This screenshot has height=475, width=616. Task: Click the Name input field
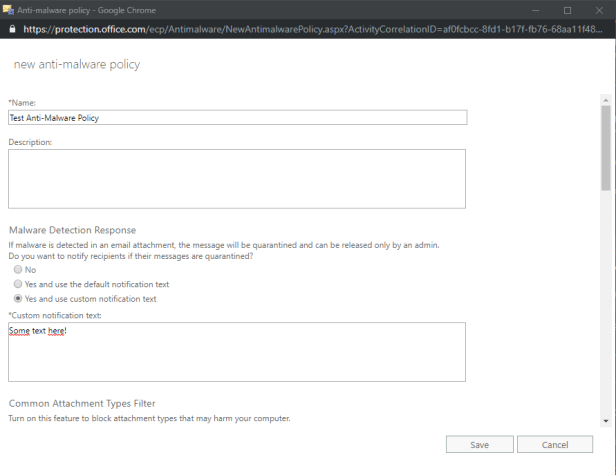[x=238, y=117]
